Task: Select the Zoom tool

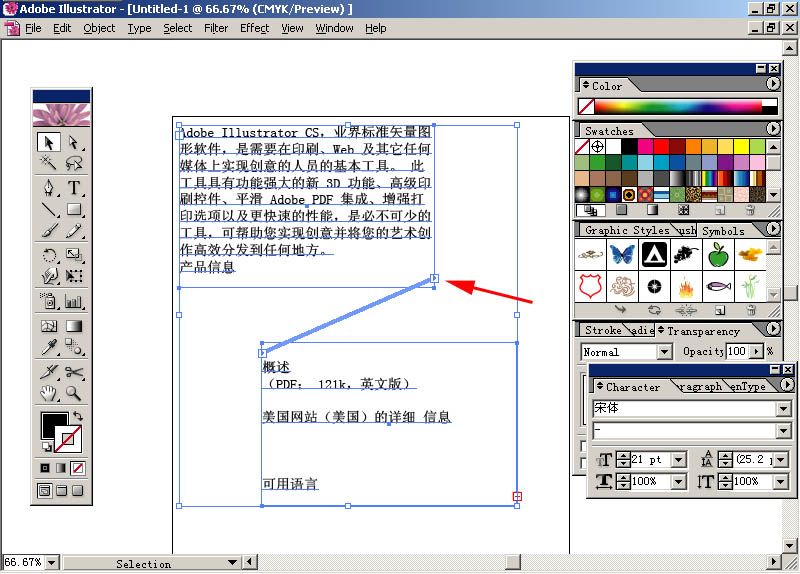Action: [x=74, y=393]
